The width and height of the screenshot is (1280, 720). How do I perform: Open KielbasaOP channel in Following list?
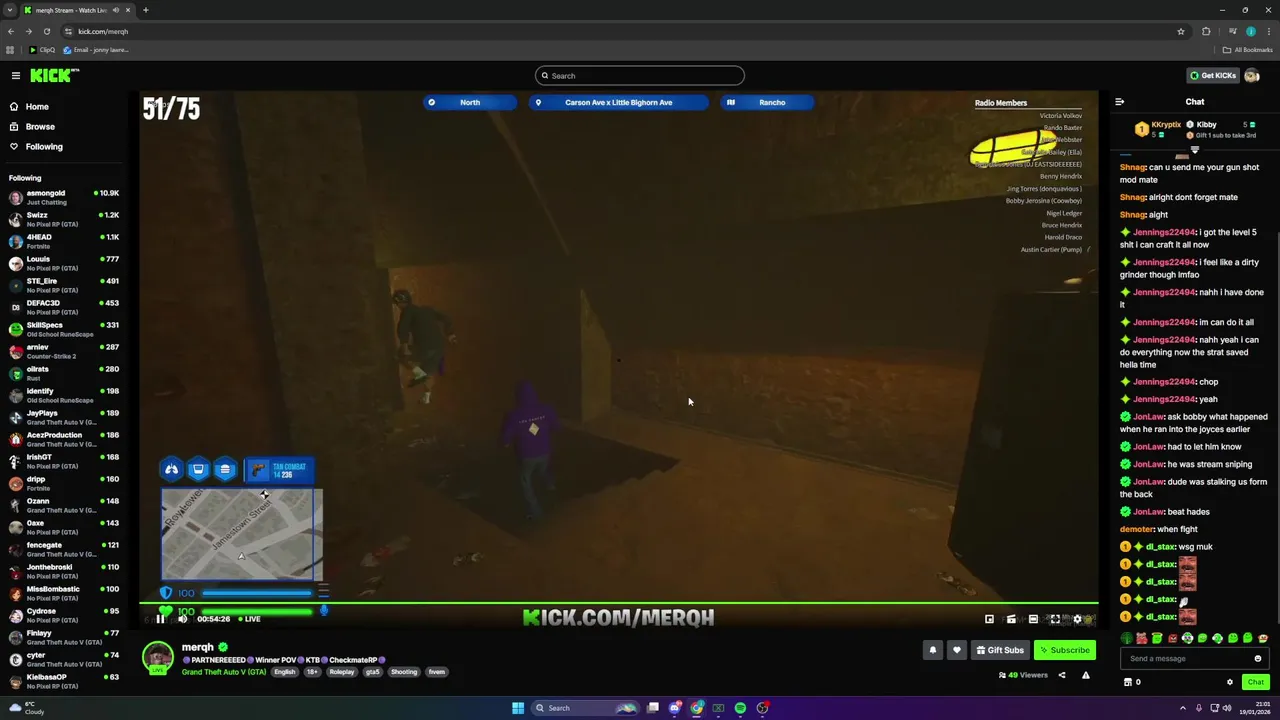(64, 681)
